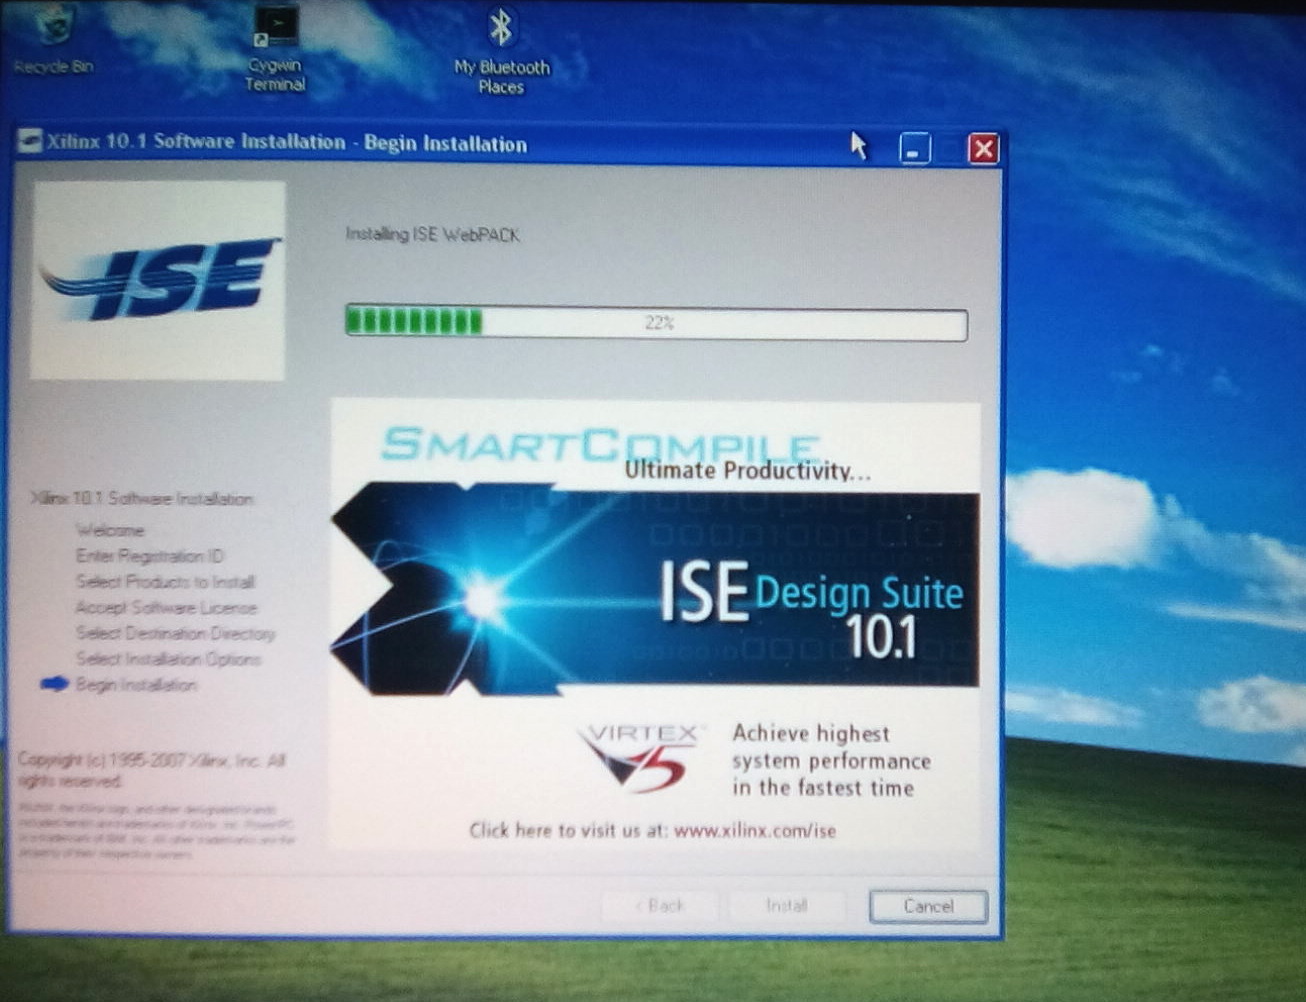Viewport: 1306px width, 1002px height.
Task: Select the Welcome step in the sidebar
Action: tap(110, 530)
